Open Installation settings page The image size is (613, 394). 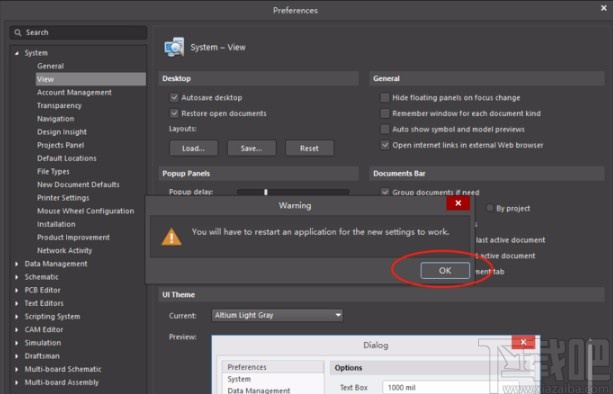point(56,224)
